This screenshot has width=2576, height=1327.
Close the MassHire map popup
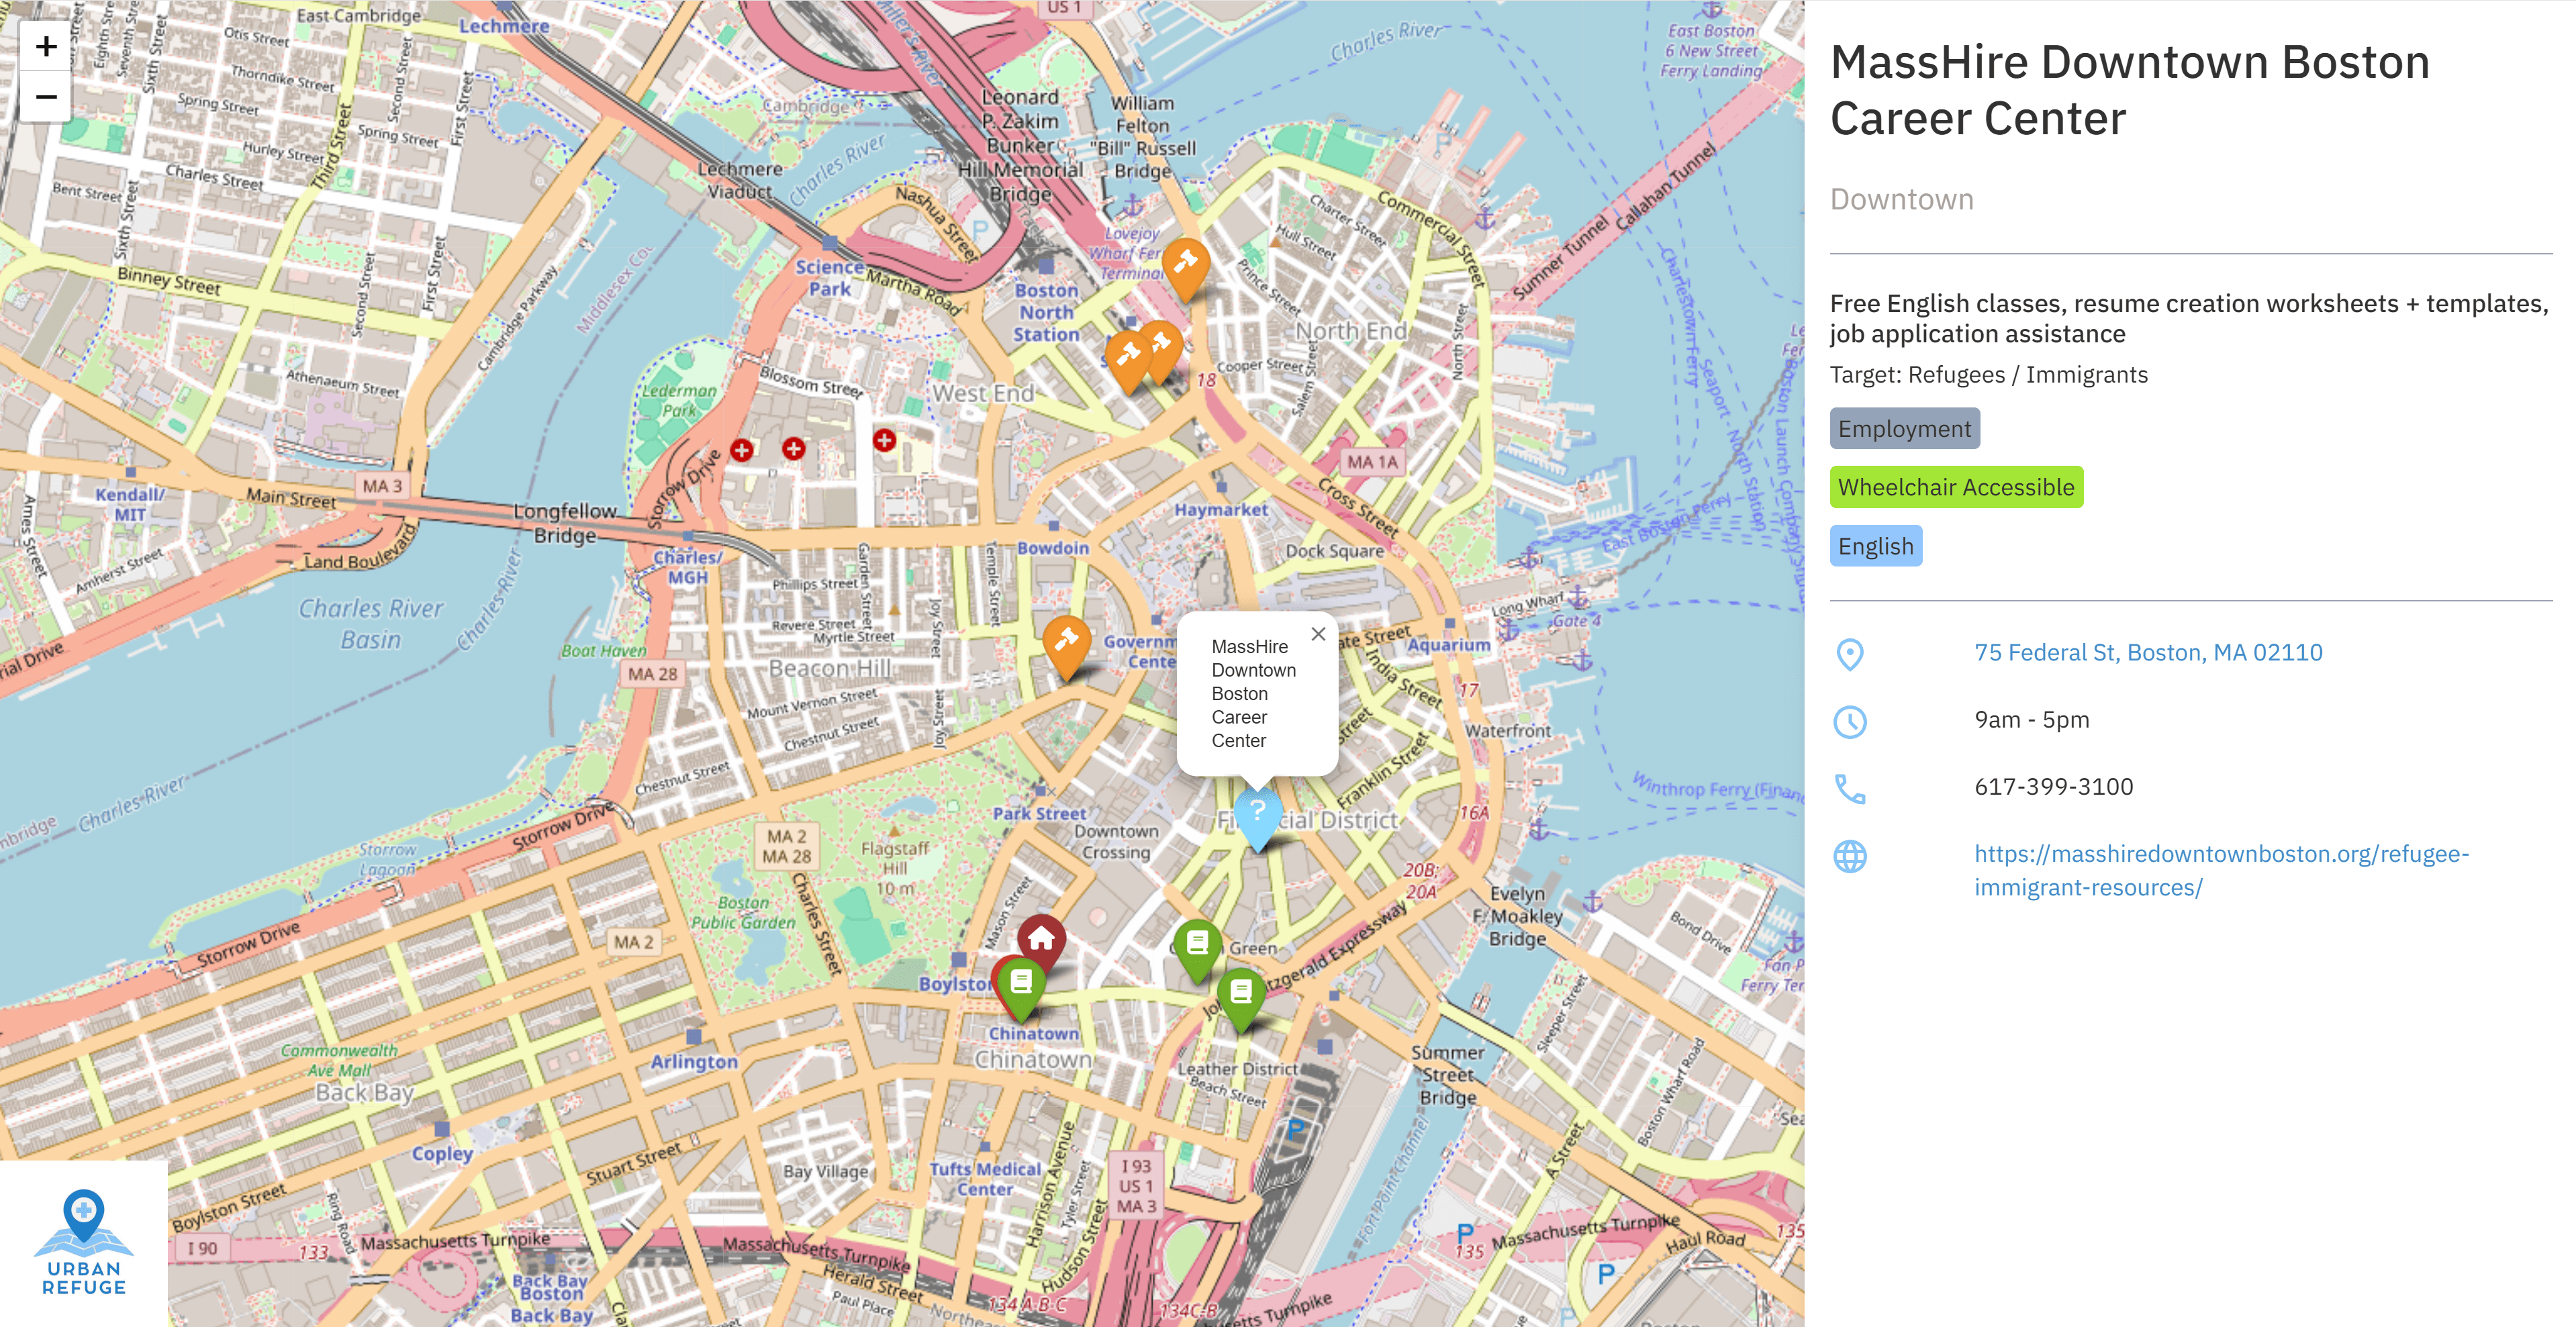1318,634
